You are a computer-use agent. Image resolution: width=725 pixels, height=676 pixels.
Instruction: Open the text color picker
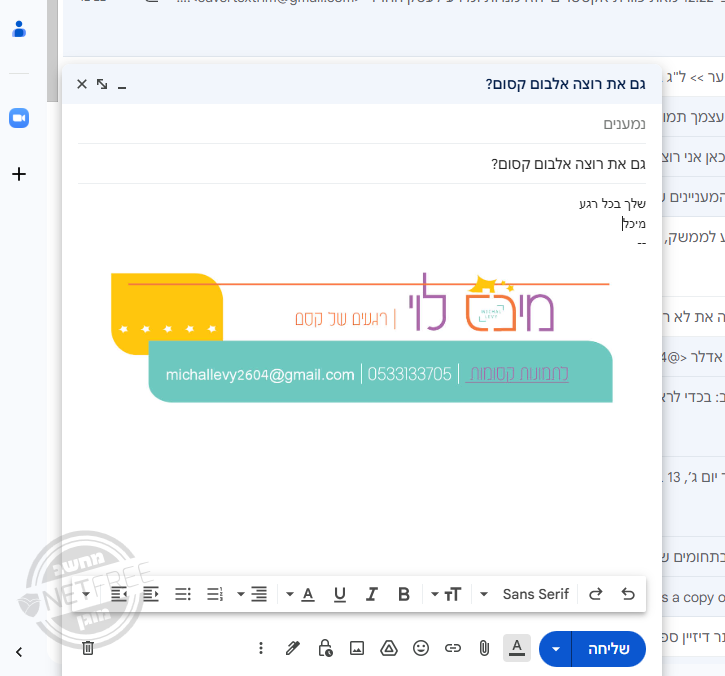[308, 594]
